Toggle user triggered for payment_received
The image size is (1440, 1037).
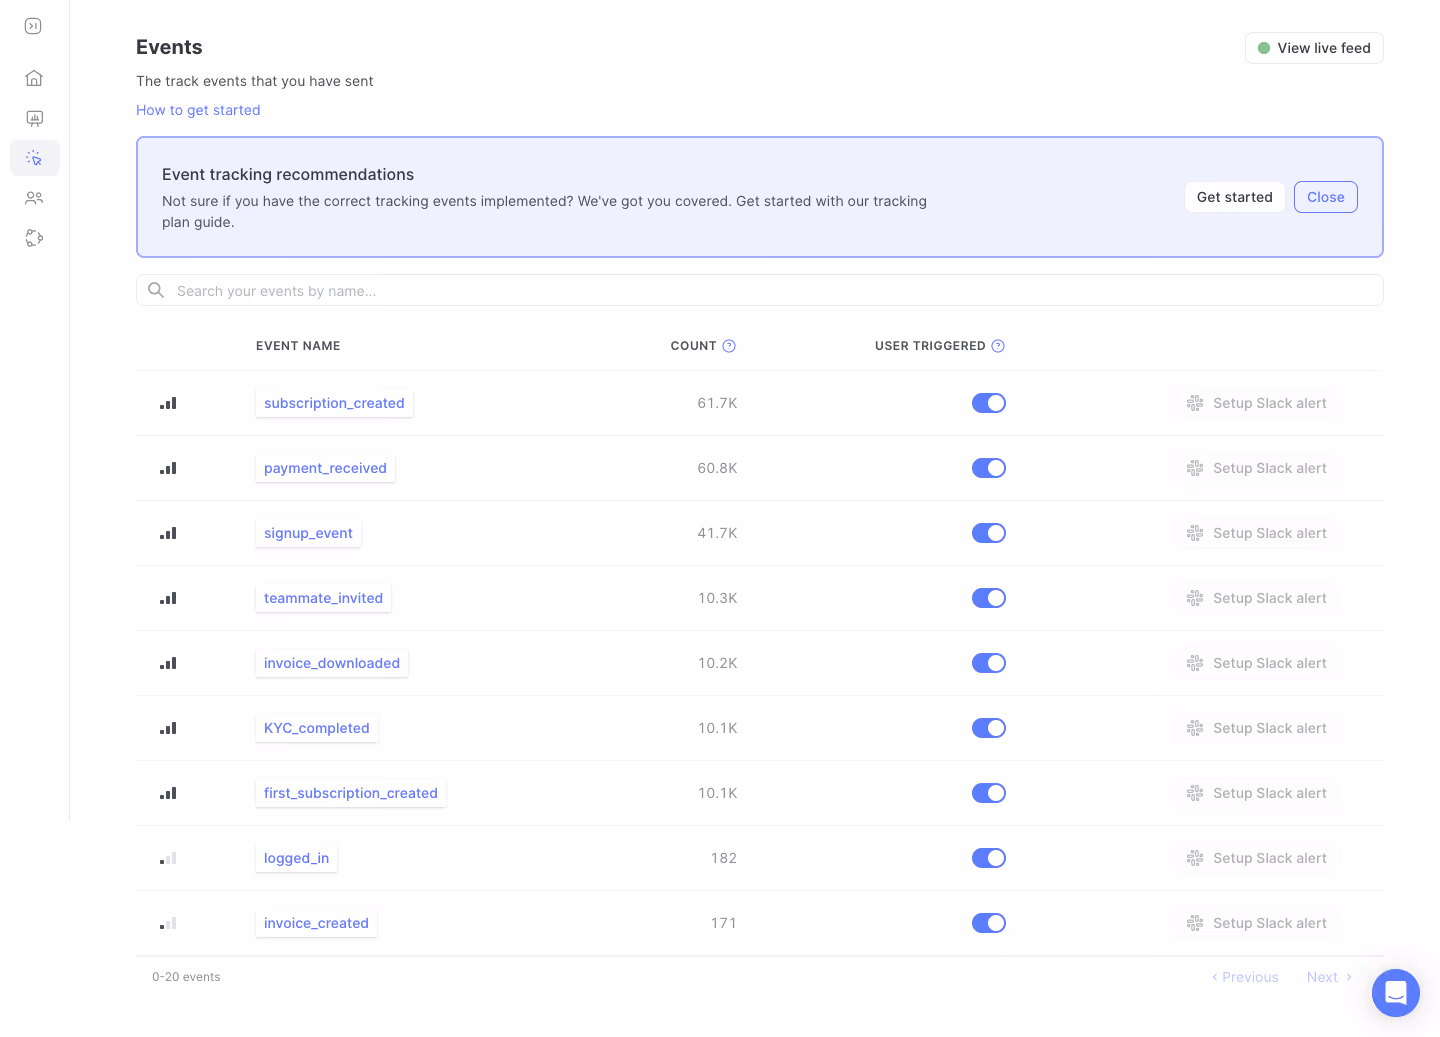989,468
